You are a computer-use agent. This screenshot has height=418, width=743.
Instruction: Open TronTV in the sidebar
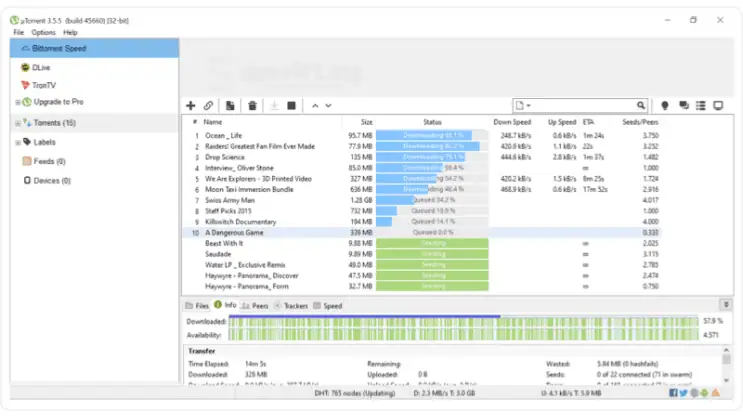click(x=44, y=85)
